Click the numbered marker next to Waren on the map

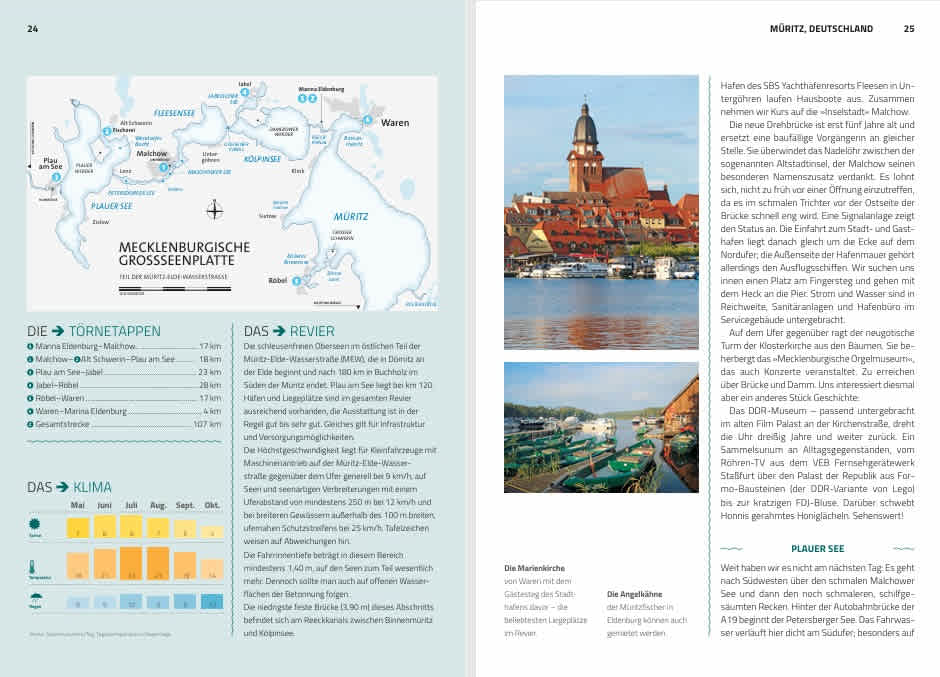pyautogui.click(x=367, y=120)
